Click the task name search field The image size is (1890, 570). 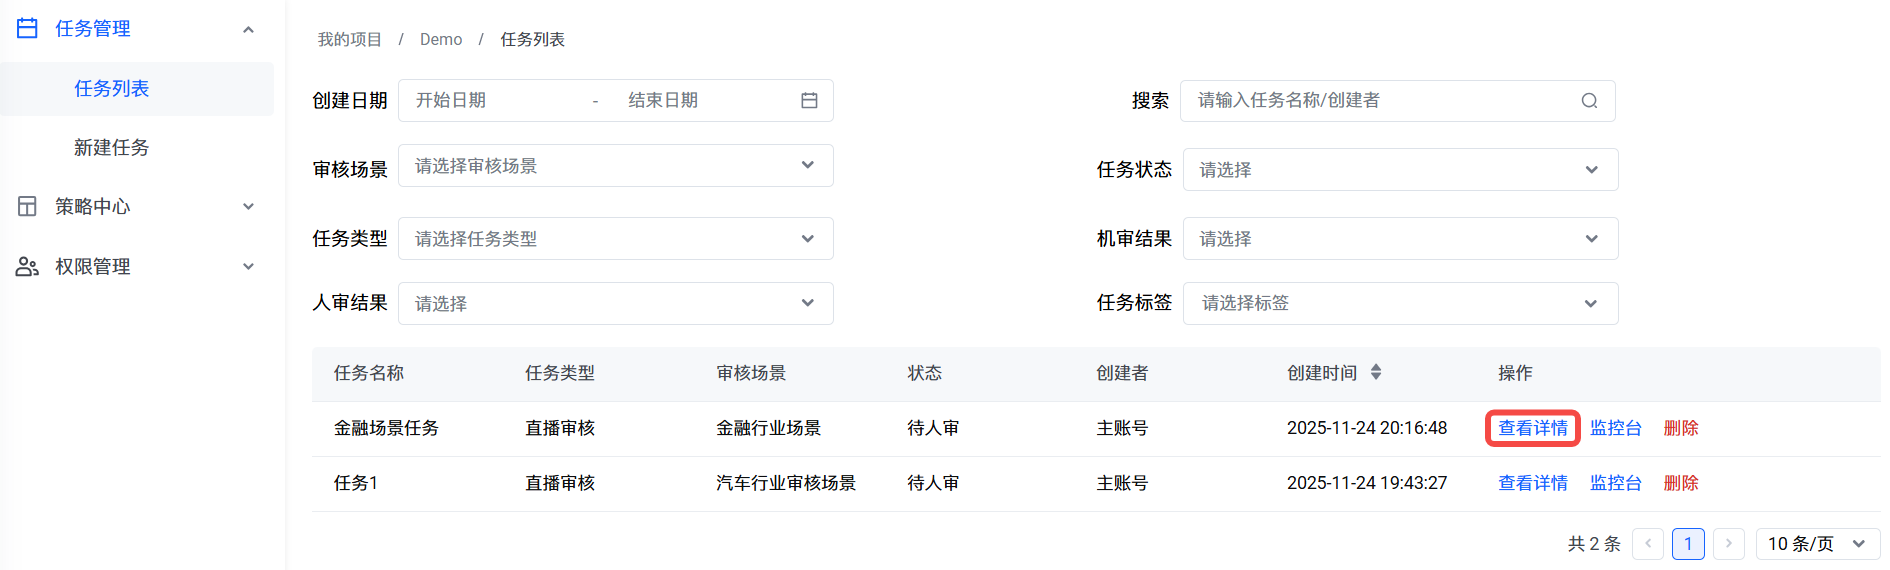[x=1380, y=100]
